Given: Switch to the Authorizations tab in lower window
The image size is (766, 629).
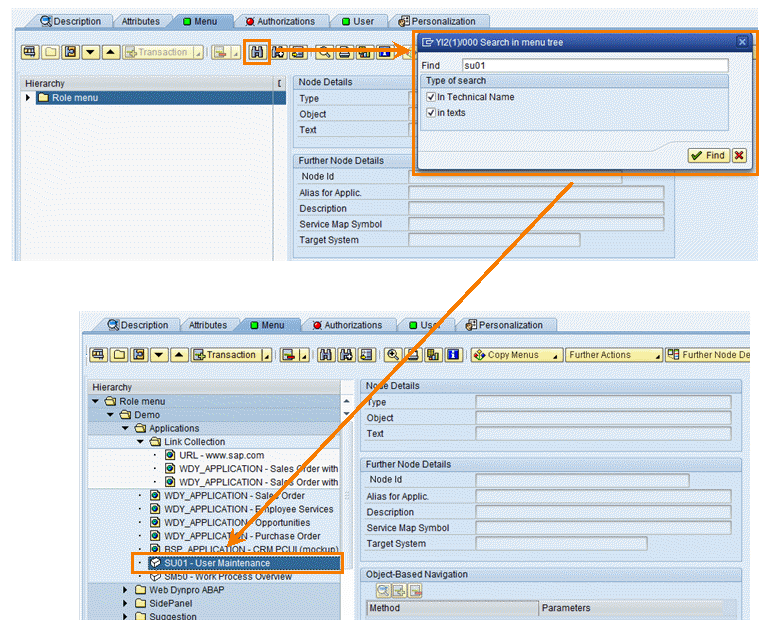Looking at the screenshot, I should (x=345, y=325).
